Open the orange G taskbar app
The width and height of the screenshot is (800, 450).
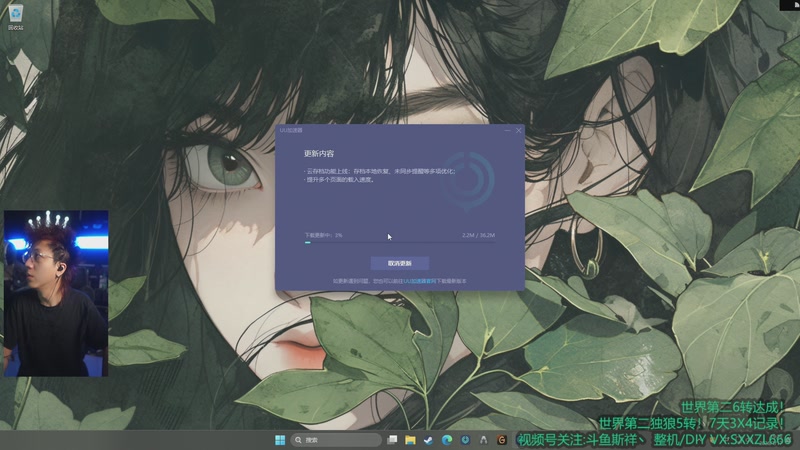pos(502,440)
